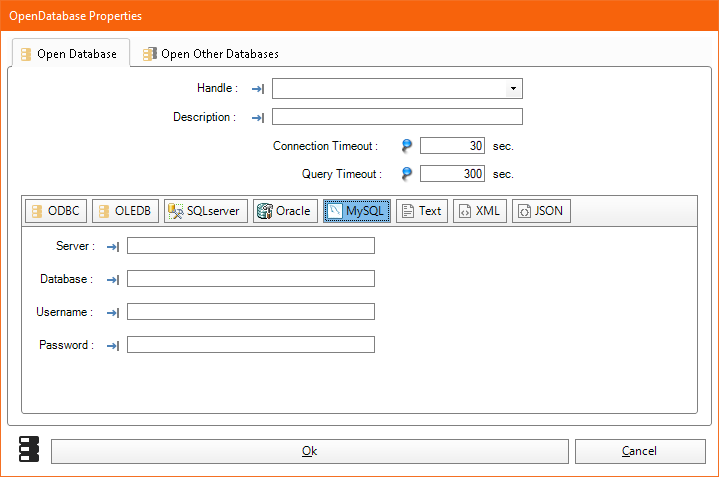The image size is (719, 477).
Task: Dismiss dialog with the Cancel button
Action: 640,451
